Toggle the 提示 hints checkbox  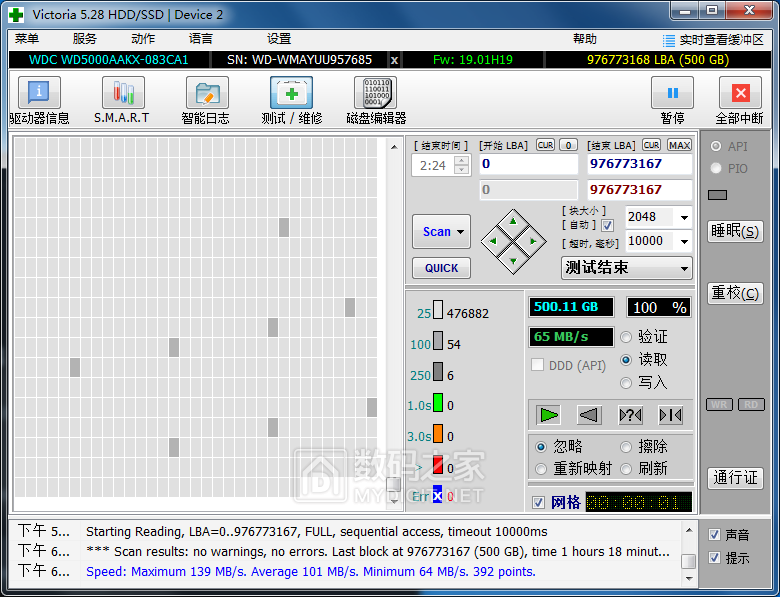click(714, 558)
